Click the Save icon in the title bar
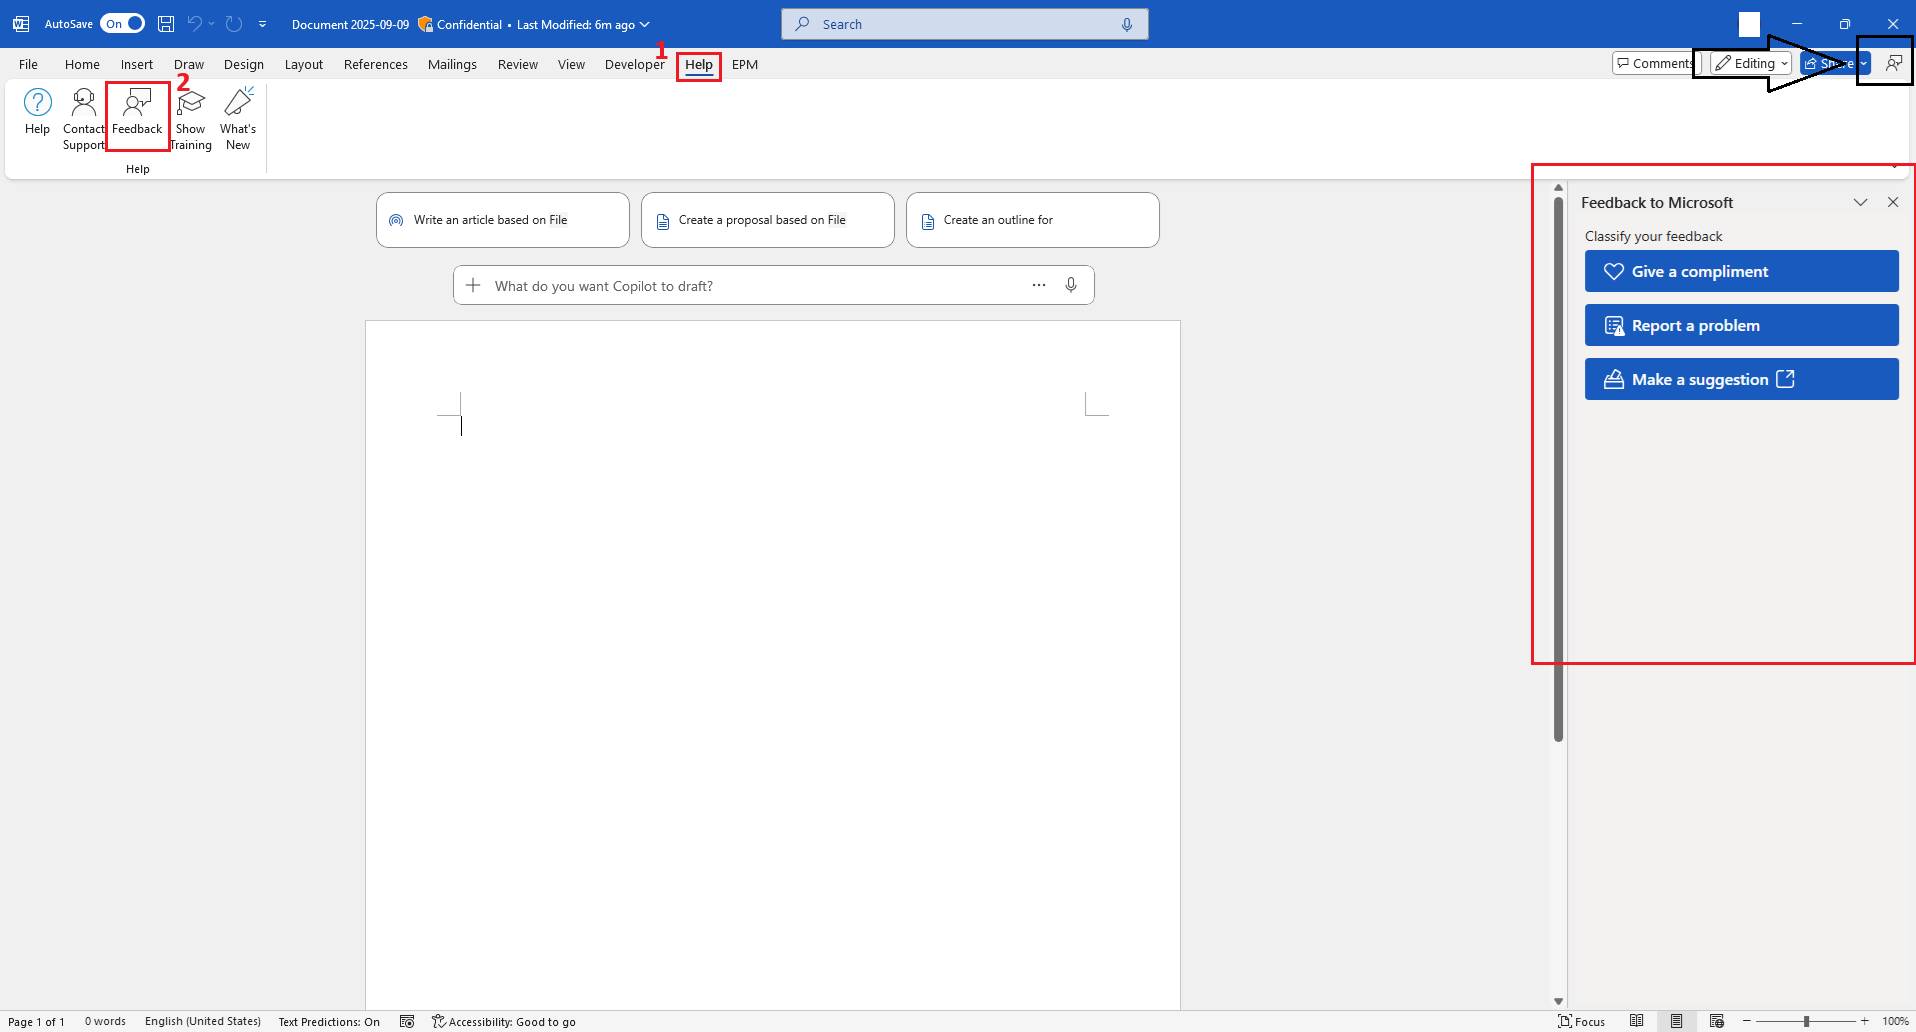Screen dimensions: 1916x1032 pos(166,24)
